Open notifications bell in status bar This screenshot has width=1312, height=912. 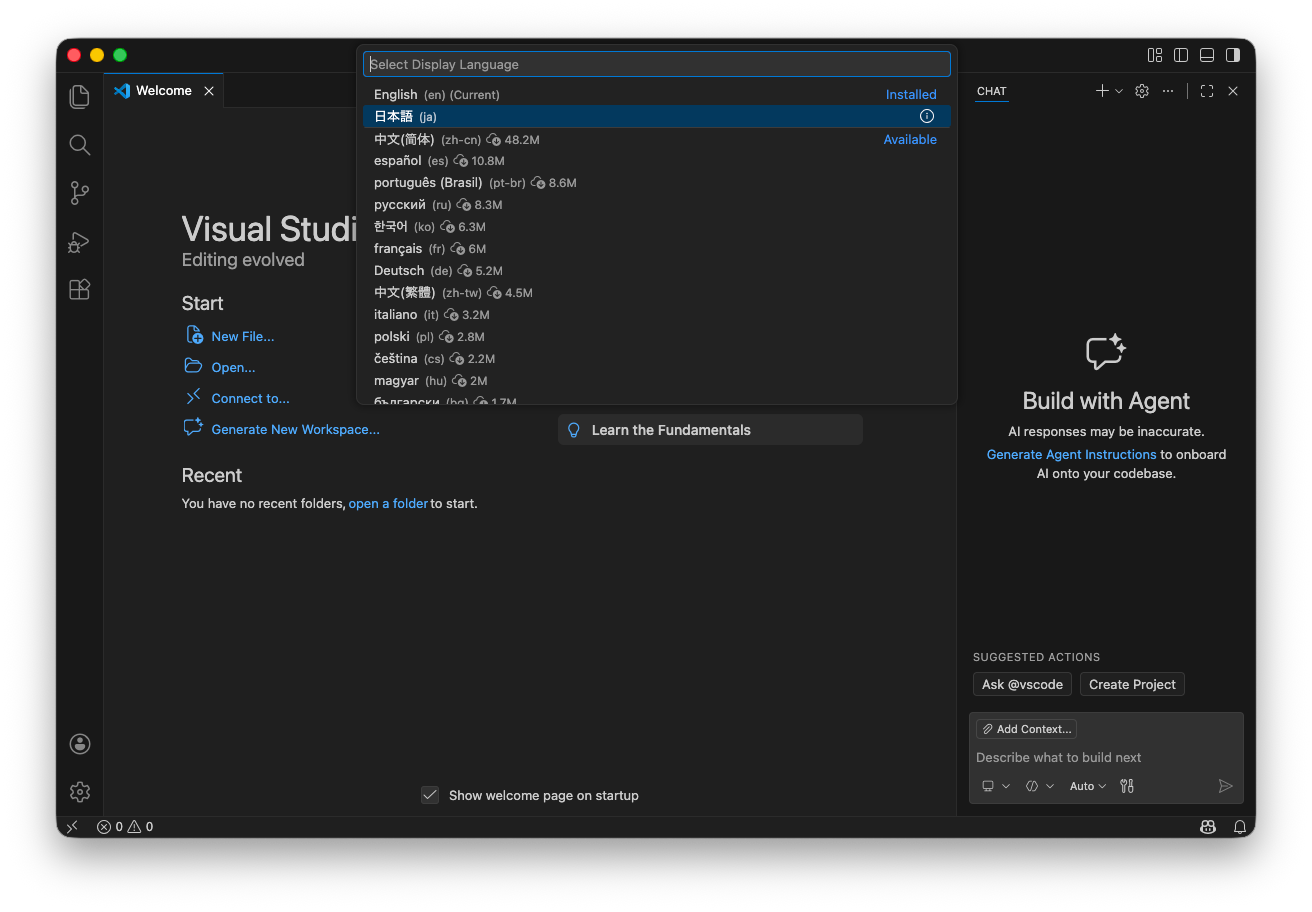point(1240,827)
